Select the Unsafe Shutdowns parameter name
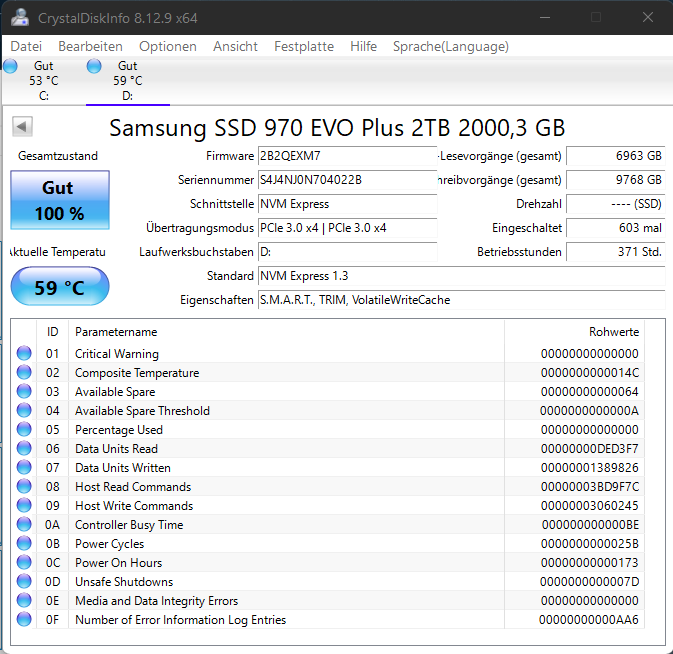The width and height of the screenshot is (673, 654). pos(124,581)
